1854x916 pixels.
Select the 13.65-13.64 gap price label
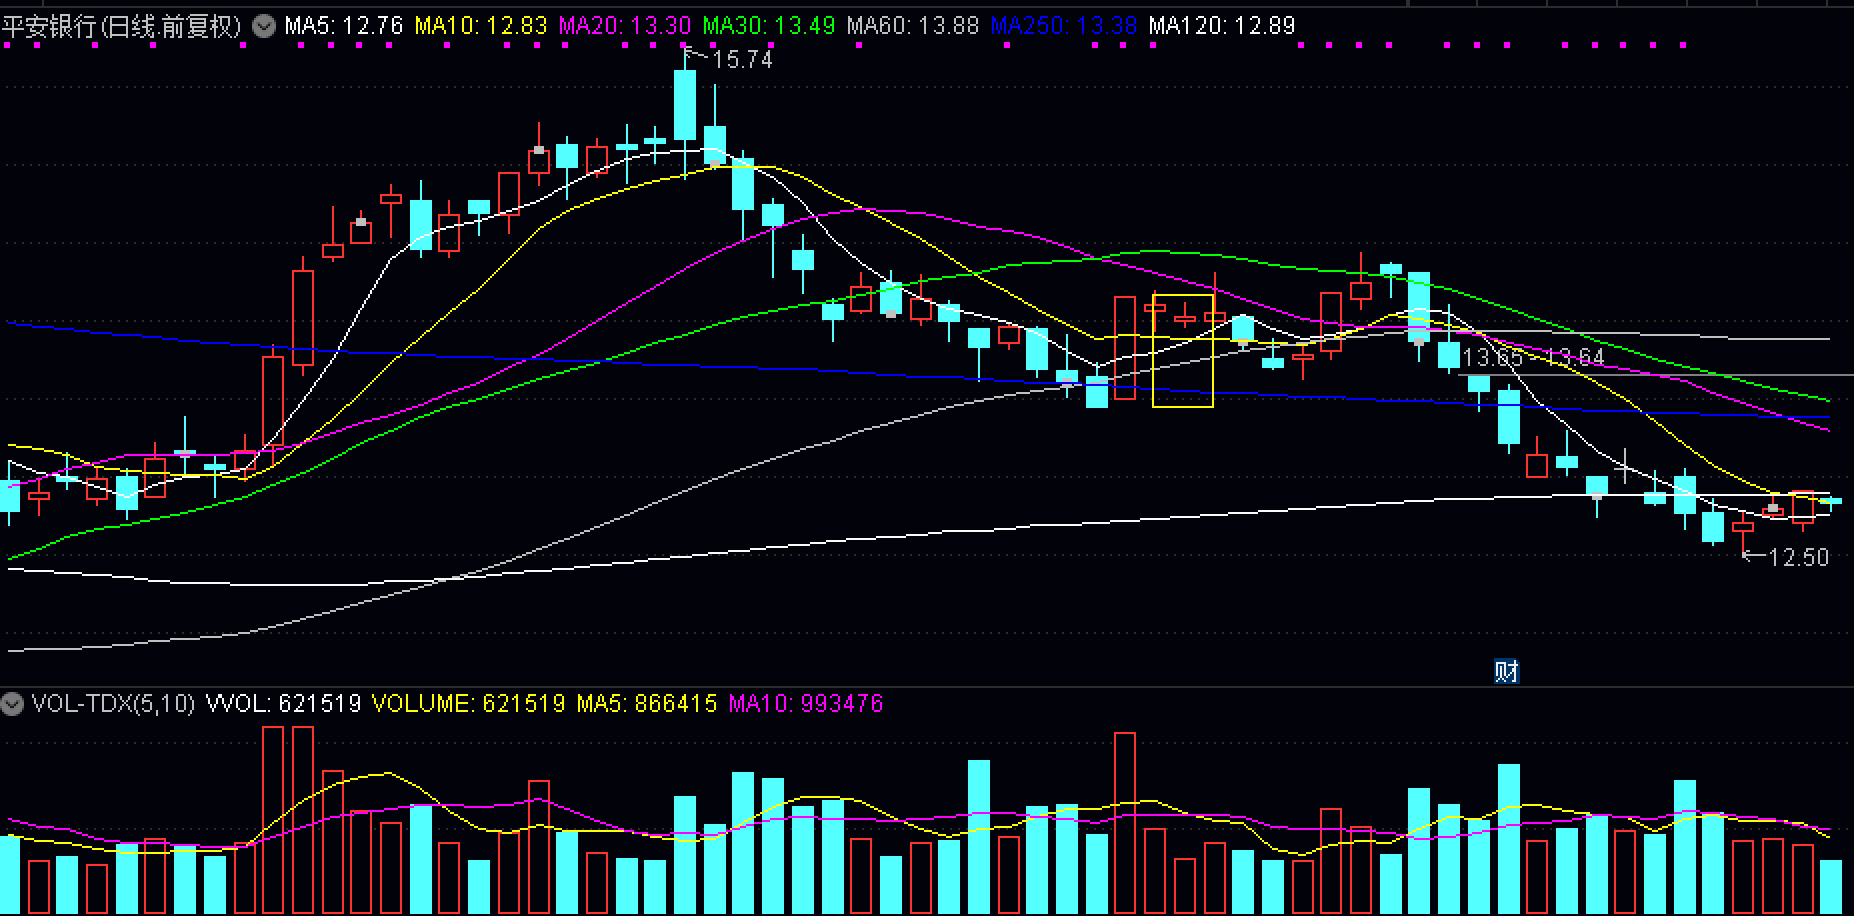coord(1533,357)
